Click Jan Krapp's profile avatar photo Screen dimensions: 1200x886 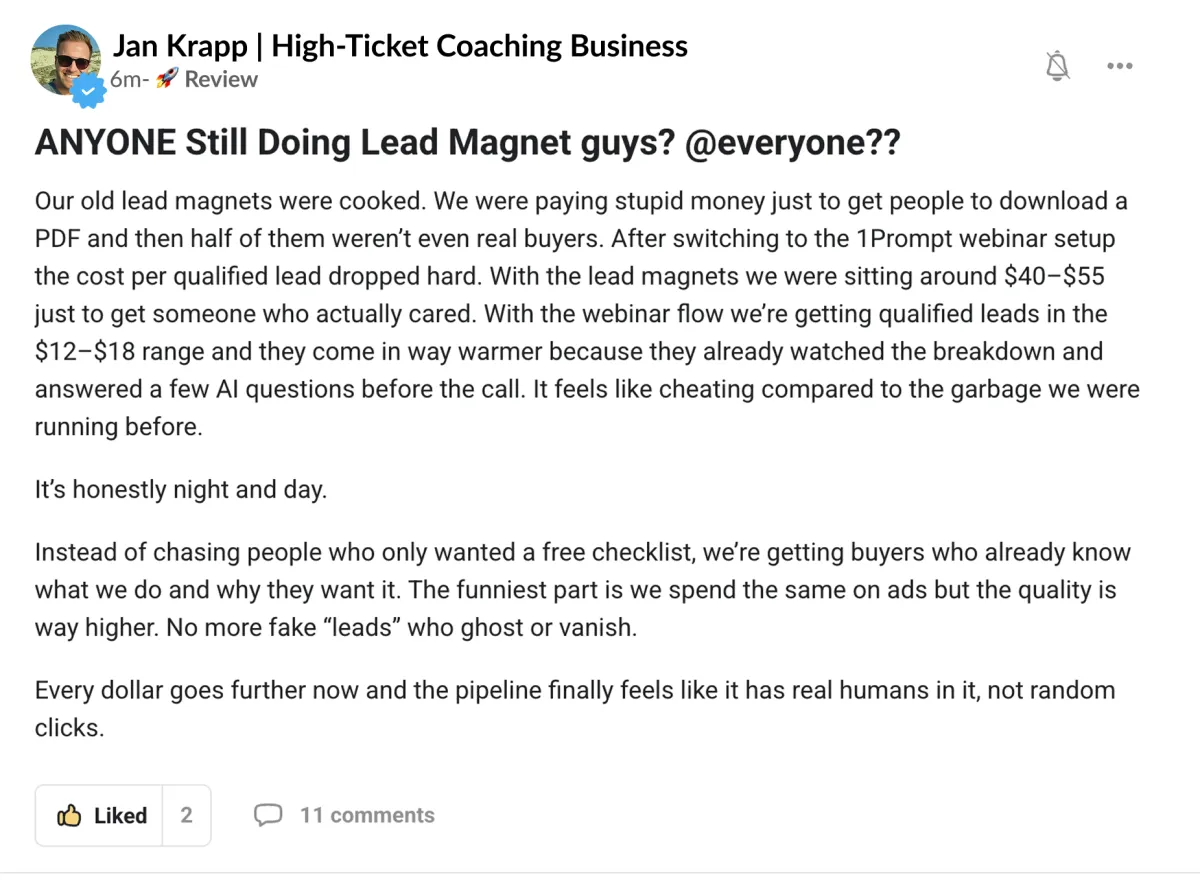click(x=63, y=56)
